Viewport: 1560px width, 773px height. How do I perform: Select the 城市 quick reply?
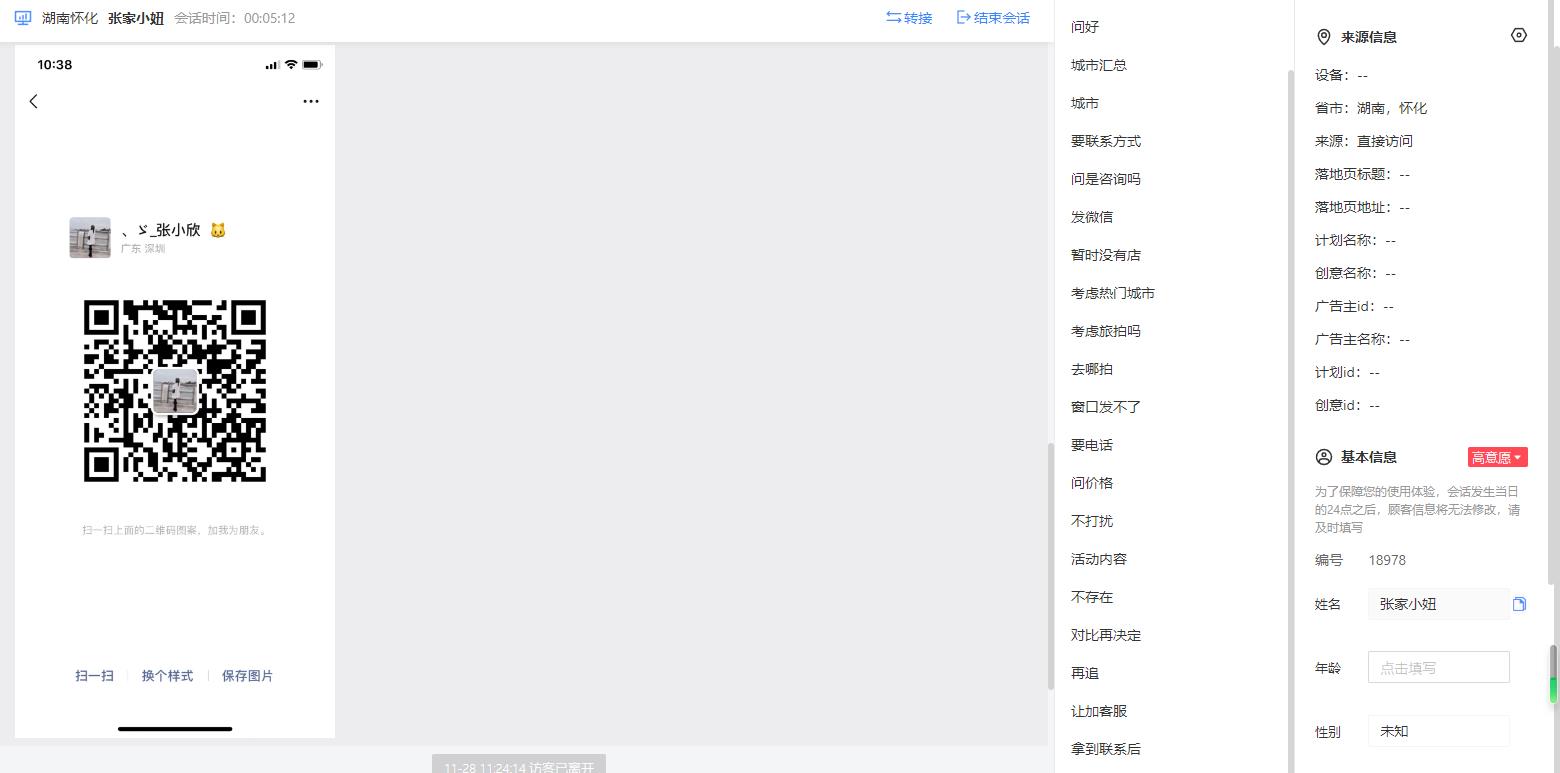pos(1085,103)
